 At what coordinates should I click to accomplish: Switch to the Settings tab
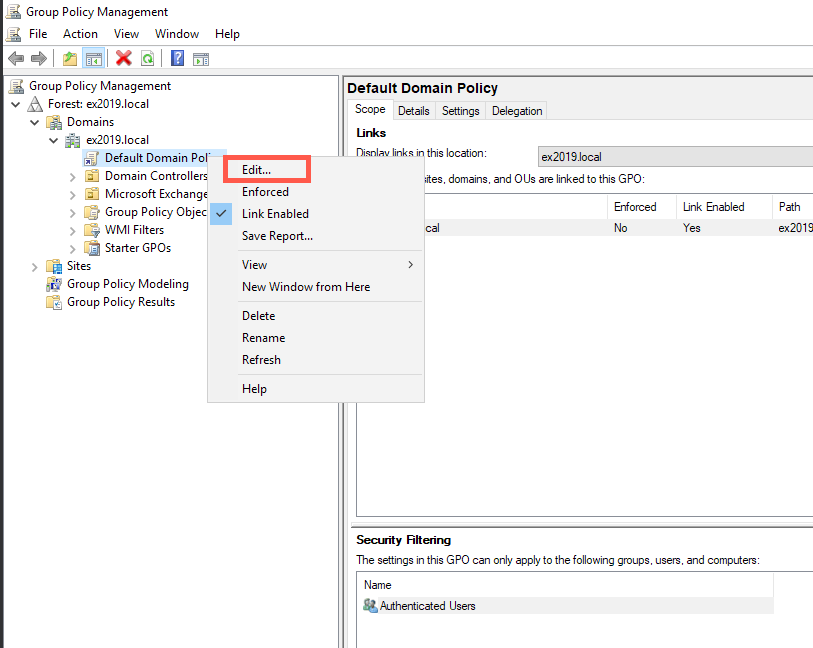pyautogui.click(x=460, y=110)
